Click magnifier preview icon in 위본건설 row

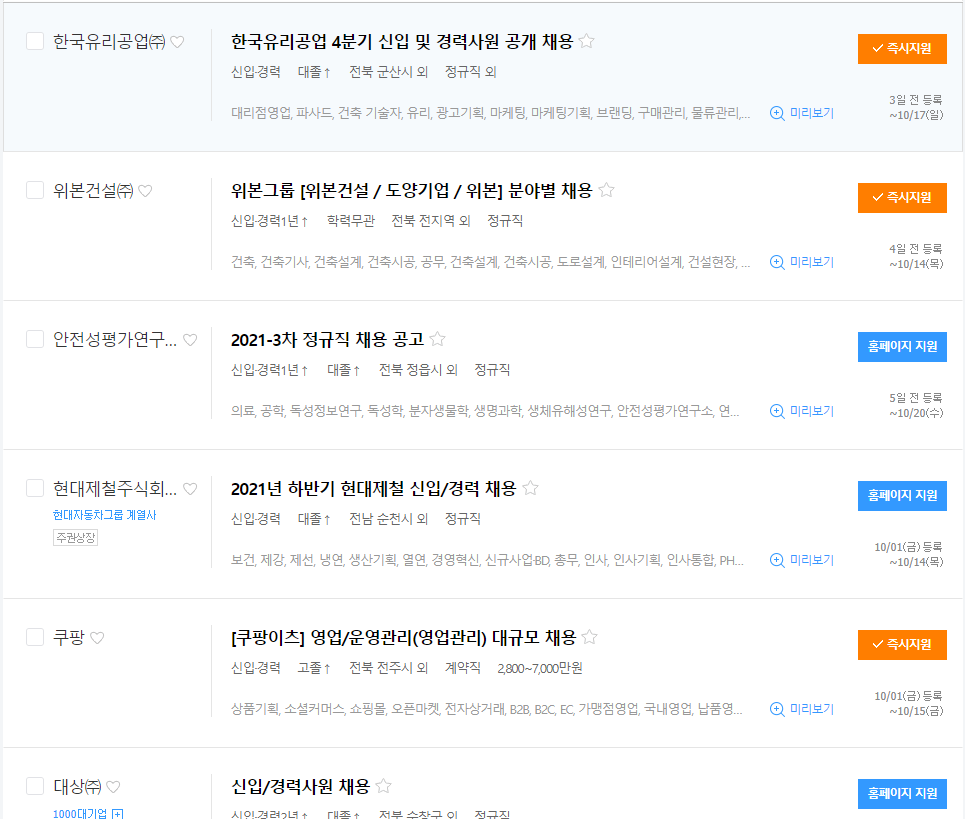tap(777, 262)
